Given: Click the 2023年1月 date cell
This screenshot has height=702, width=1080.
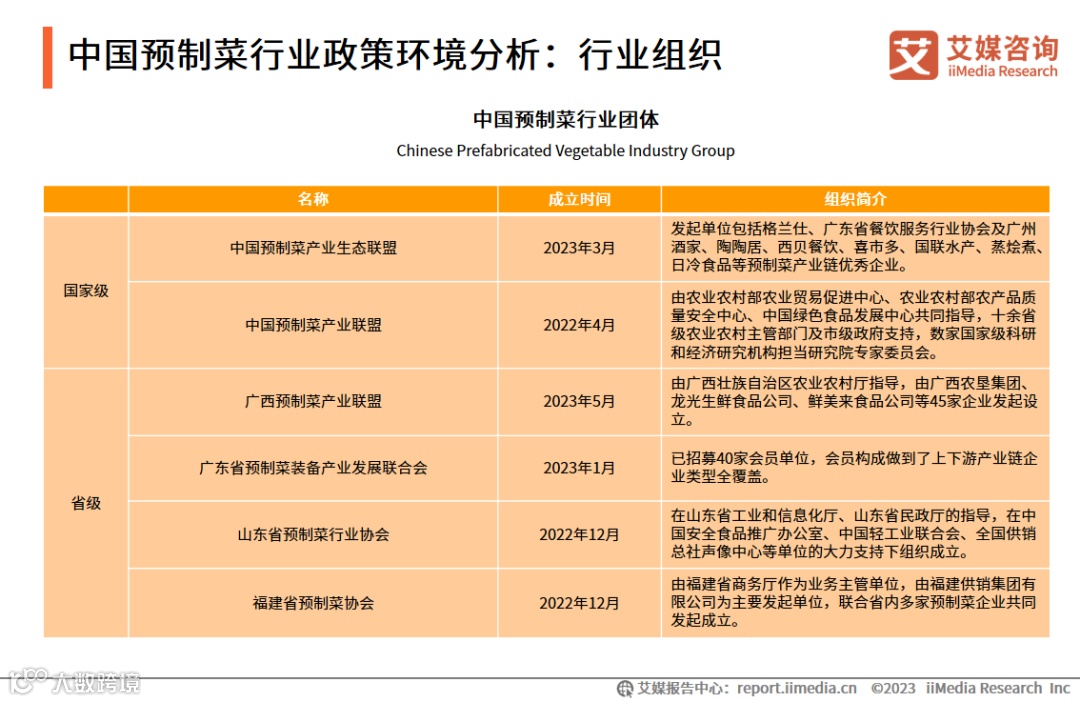Looking at the screenshot, I should [x=579, y=468].
